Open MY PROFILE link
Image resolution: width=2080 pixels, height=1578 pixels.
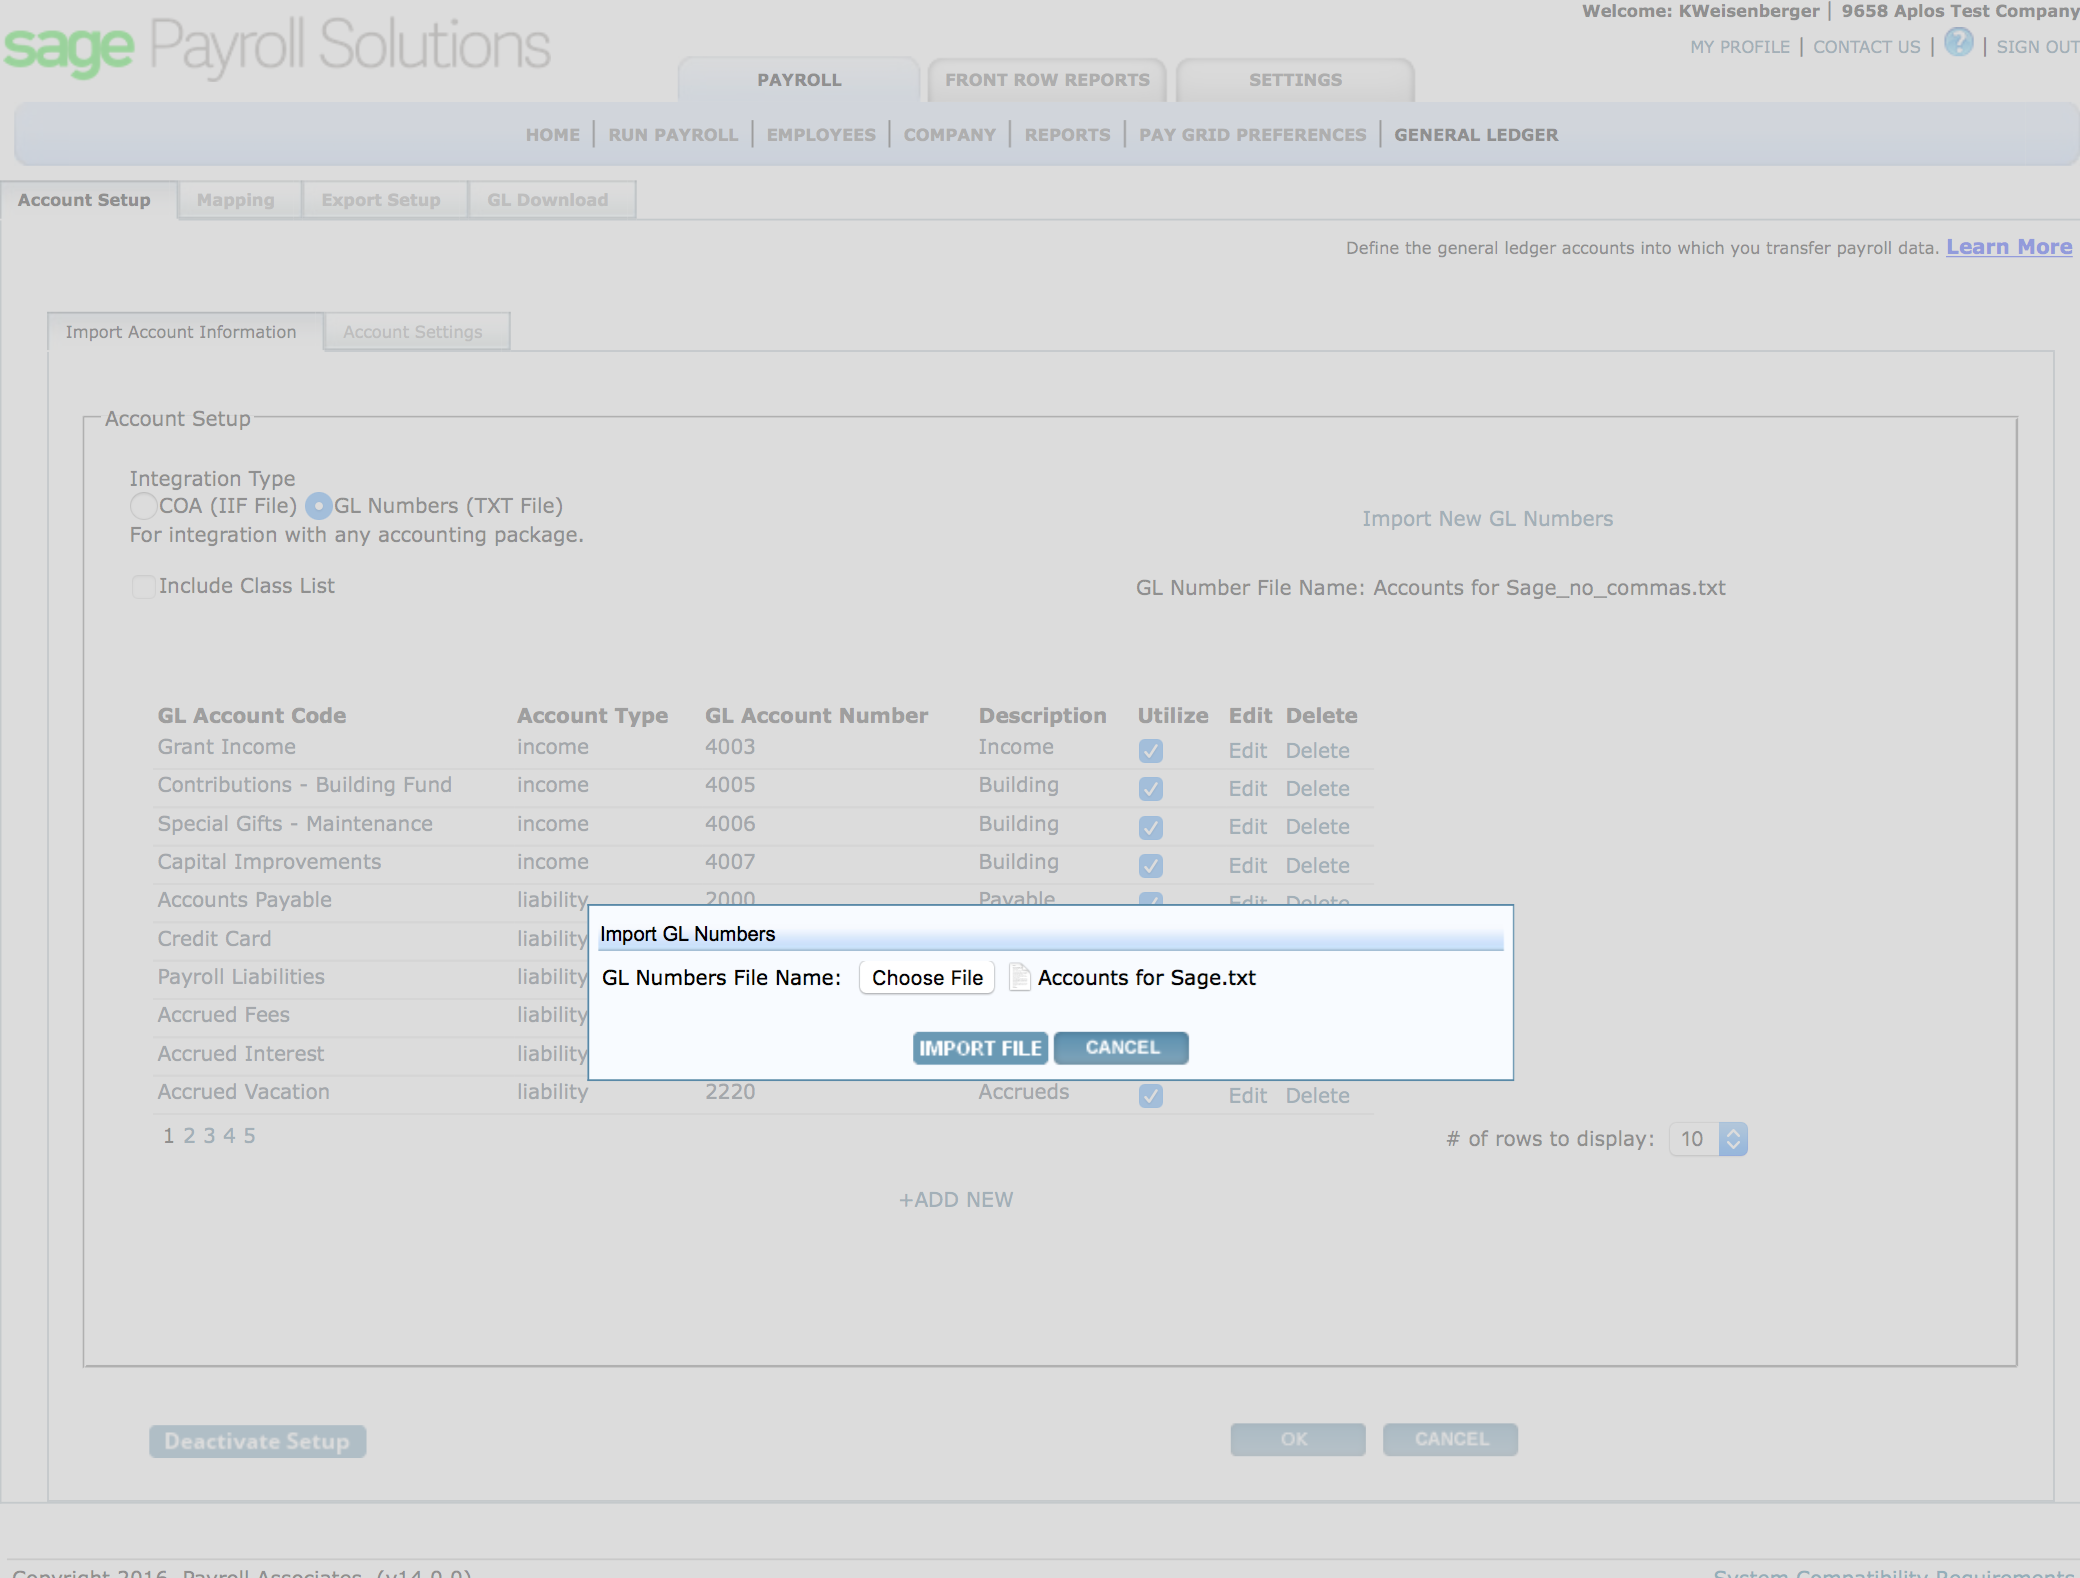[x=1740, y=47]
